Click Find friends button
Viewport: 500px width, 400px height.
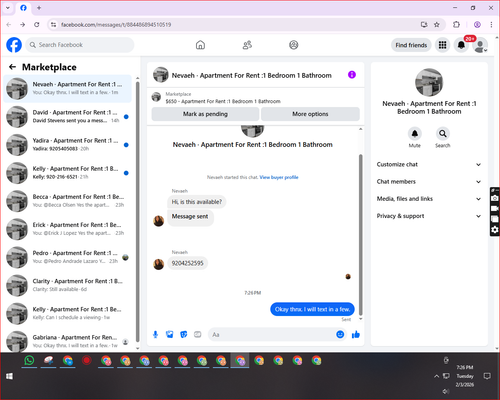click(411, 45)
